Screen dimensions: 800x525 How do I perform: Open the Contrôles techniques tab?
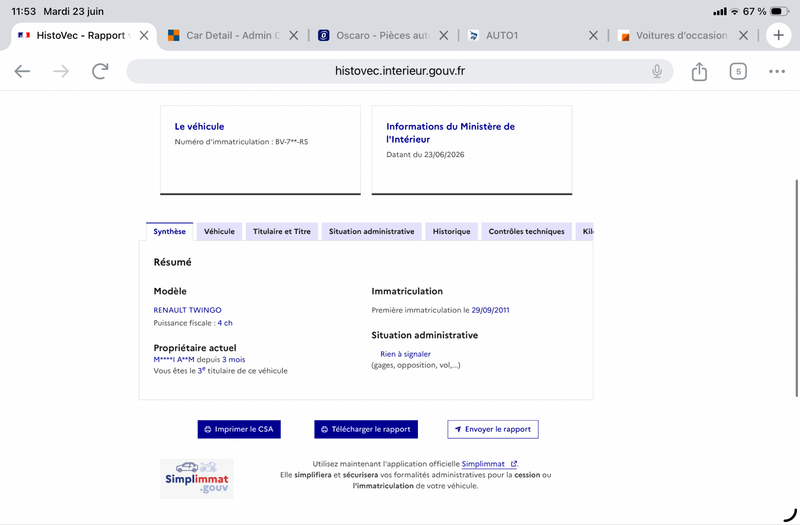coord(527,231)
